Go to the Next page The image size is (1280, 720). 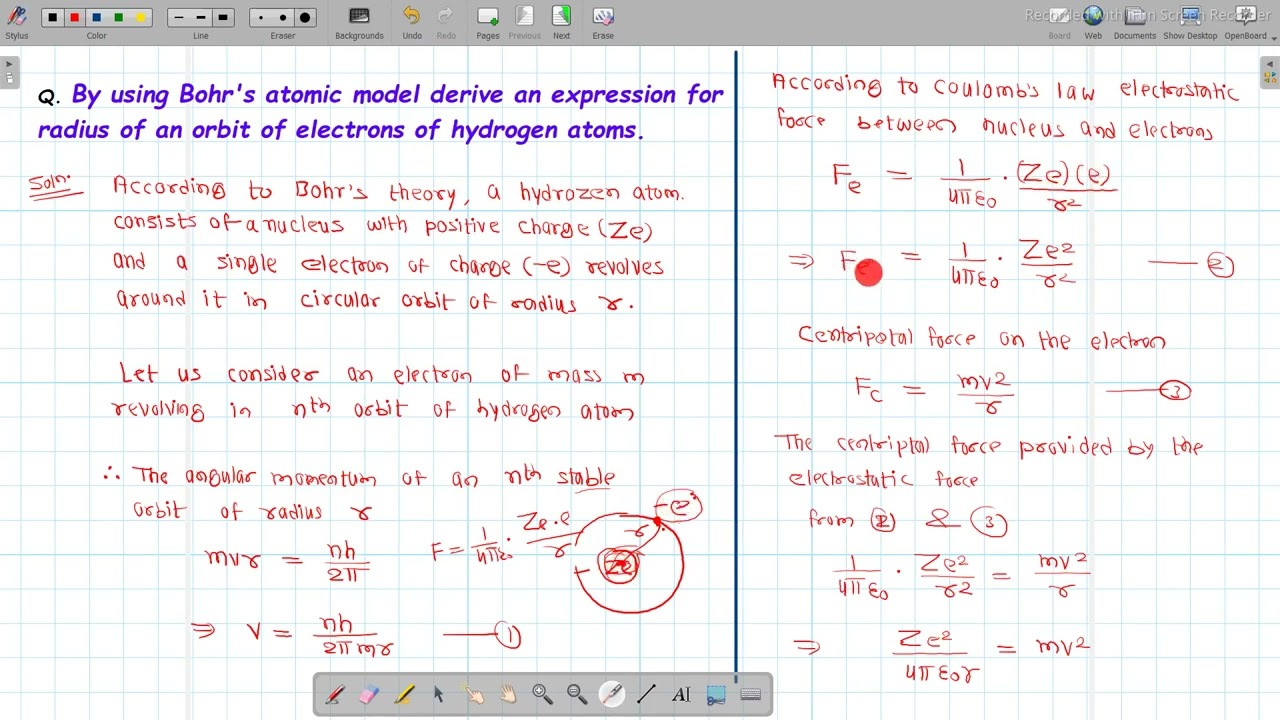click(x=561, y=21)
